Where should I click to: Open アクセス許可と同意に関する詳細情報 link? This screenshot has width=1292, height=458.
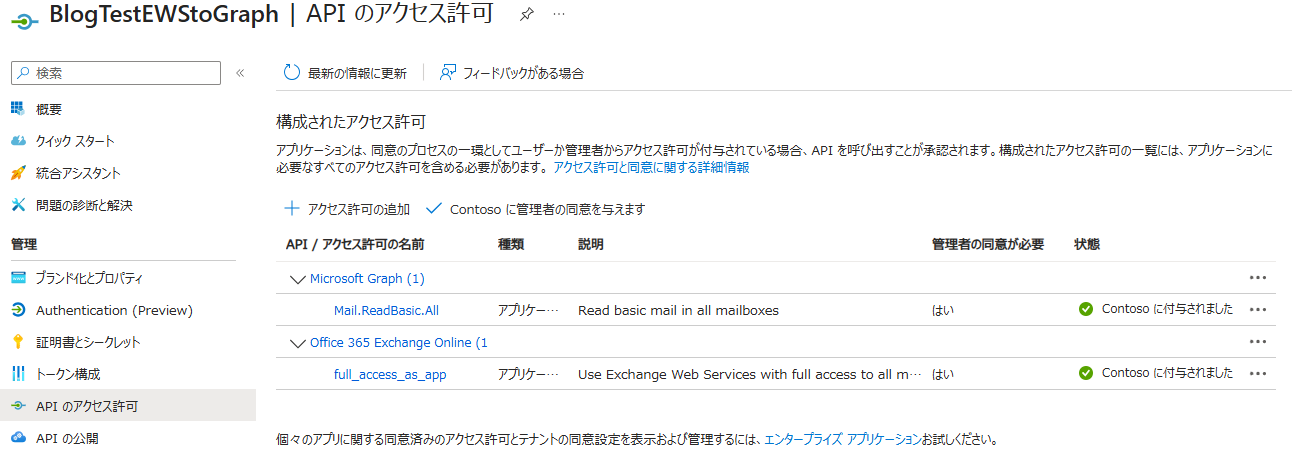pos(651,168)
